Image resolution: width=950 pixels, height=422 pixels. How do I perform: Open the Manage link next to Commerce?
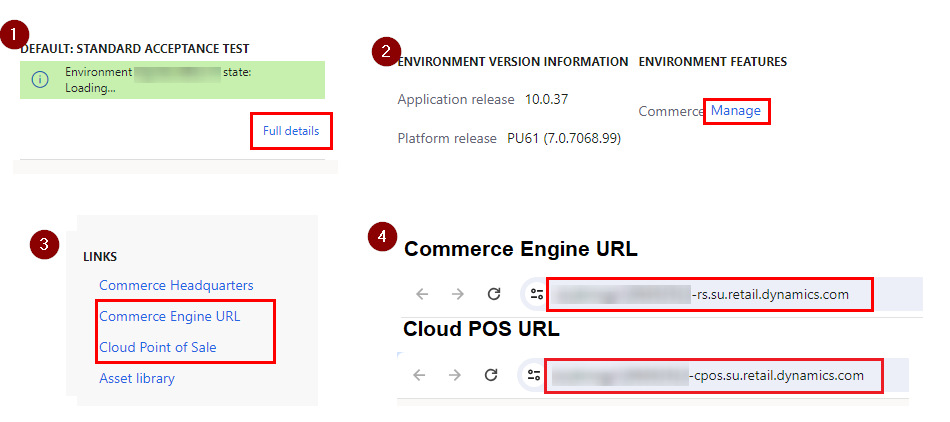(x=735, y=111)
